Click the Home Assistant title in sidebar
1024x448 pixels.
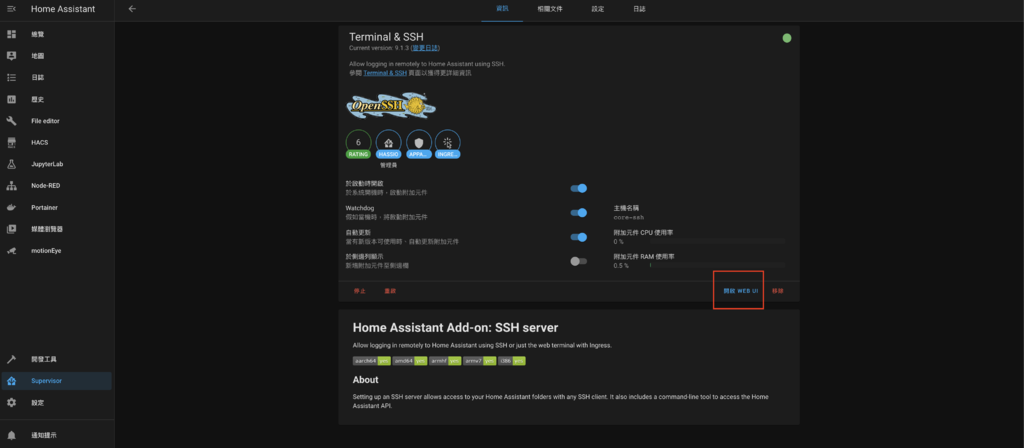coord(63,9)
